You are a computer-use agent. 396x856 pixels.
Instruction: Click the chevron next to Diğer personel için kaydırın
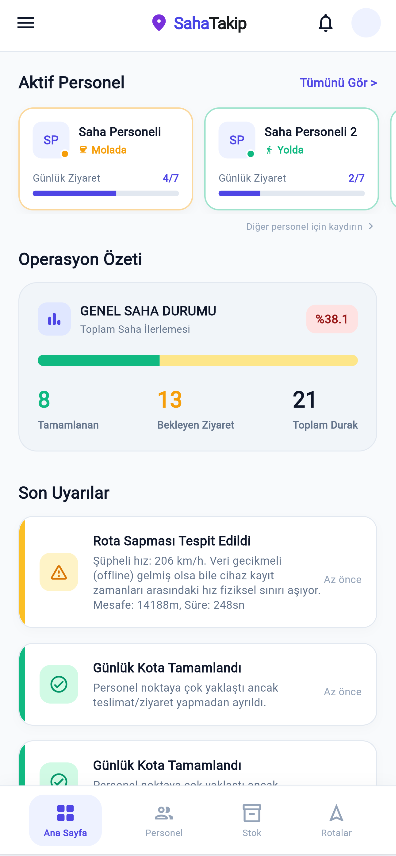point(371,226)
